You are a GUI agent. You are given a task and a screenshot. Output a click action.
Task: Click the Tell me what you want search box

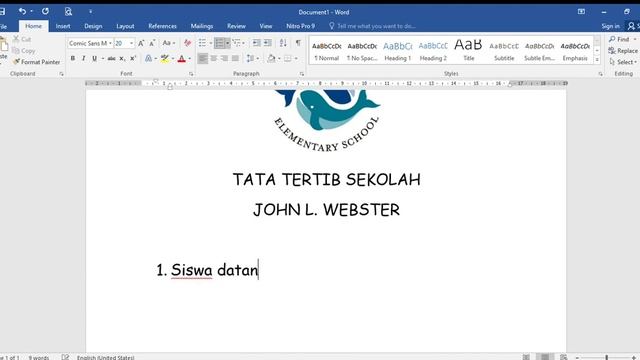(372, 26)
